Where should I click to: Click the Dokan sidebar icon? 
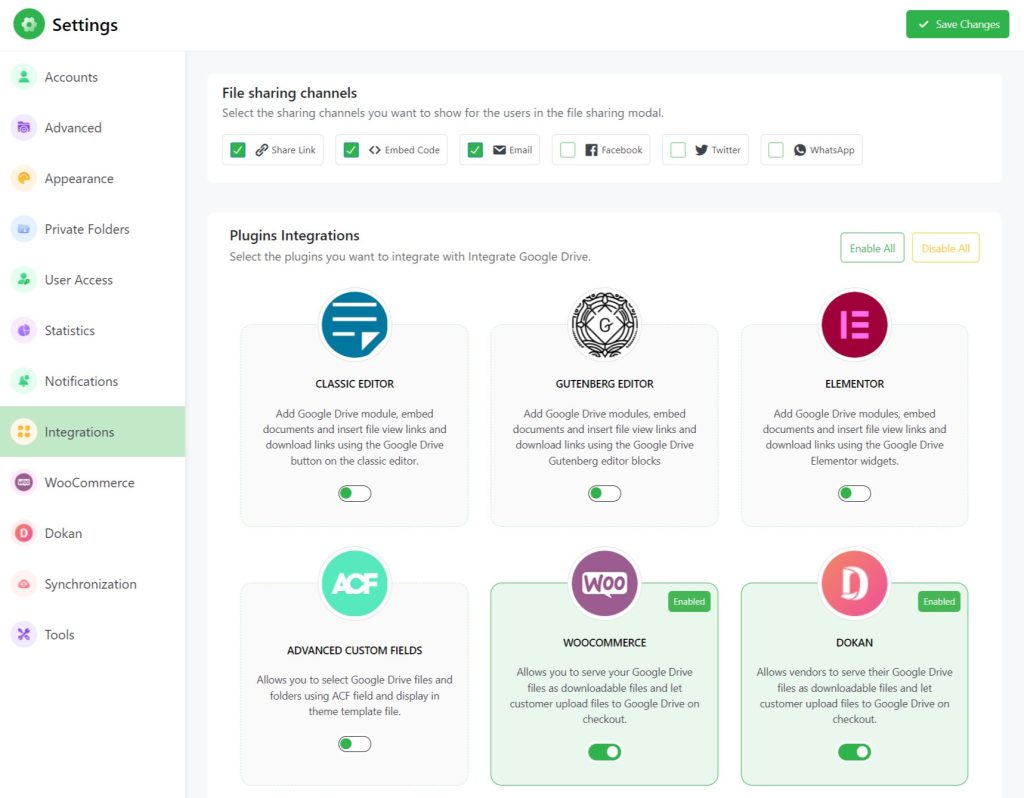coord(24,533)
